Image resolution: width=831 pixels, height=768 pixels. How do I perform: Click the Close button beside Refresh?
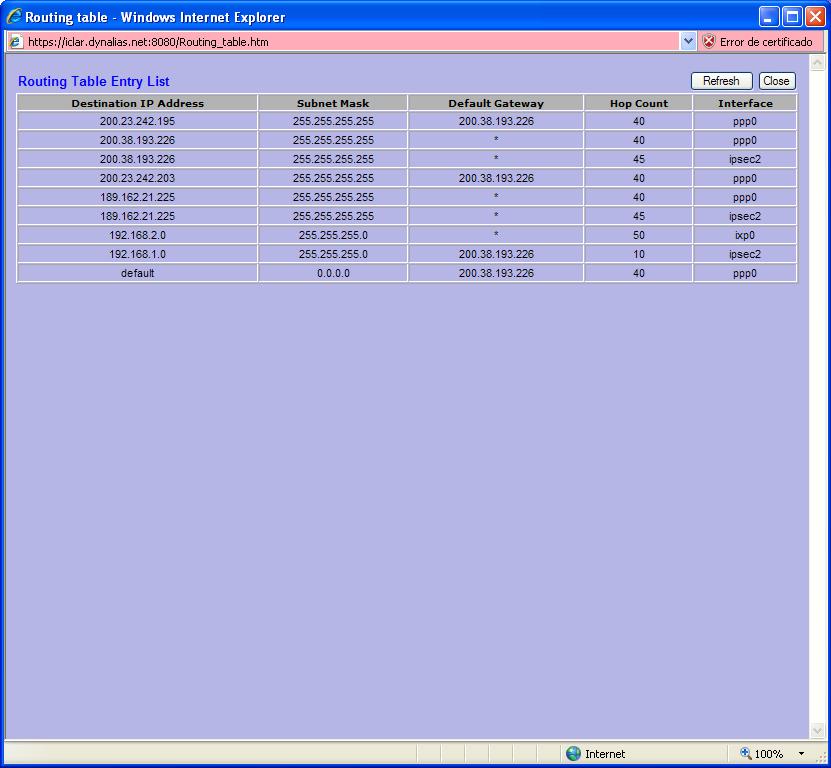[x=776, y=81]
